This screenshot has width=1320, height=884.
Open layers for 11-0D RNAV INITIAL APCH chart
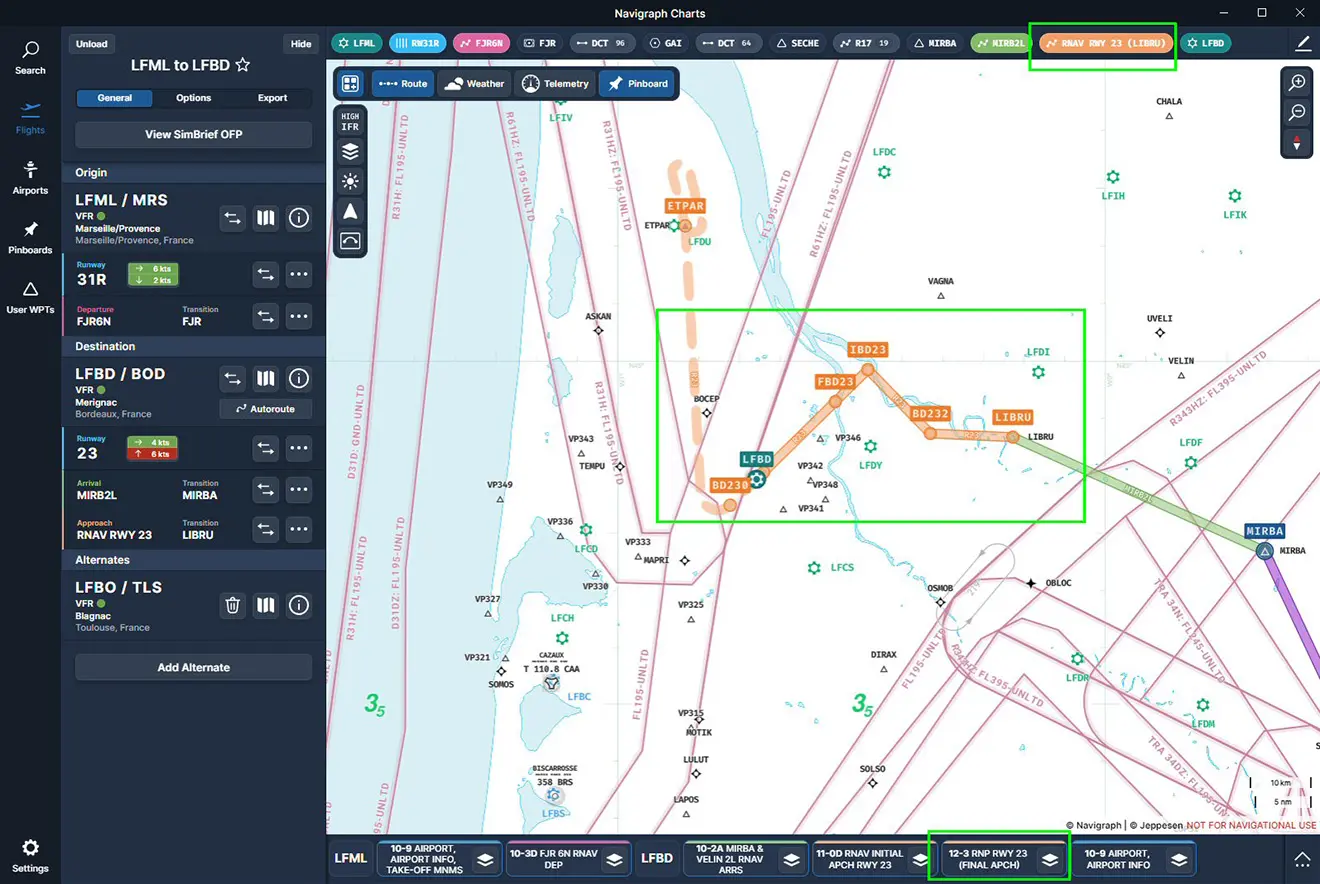[920, 858]
